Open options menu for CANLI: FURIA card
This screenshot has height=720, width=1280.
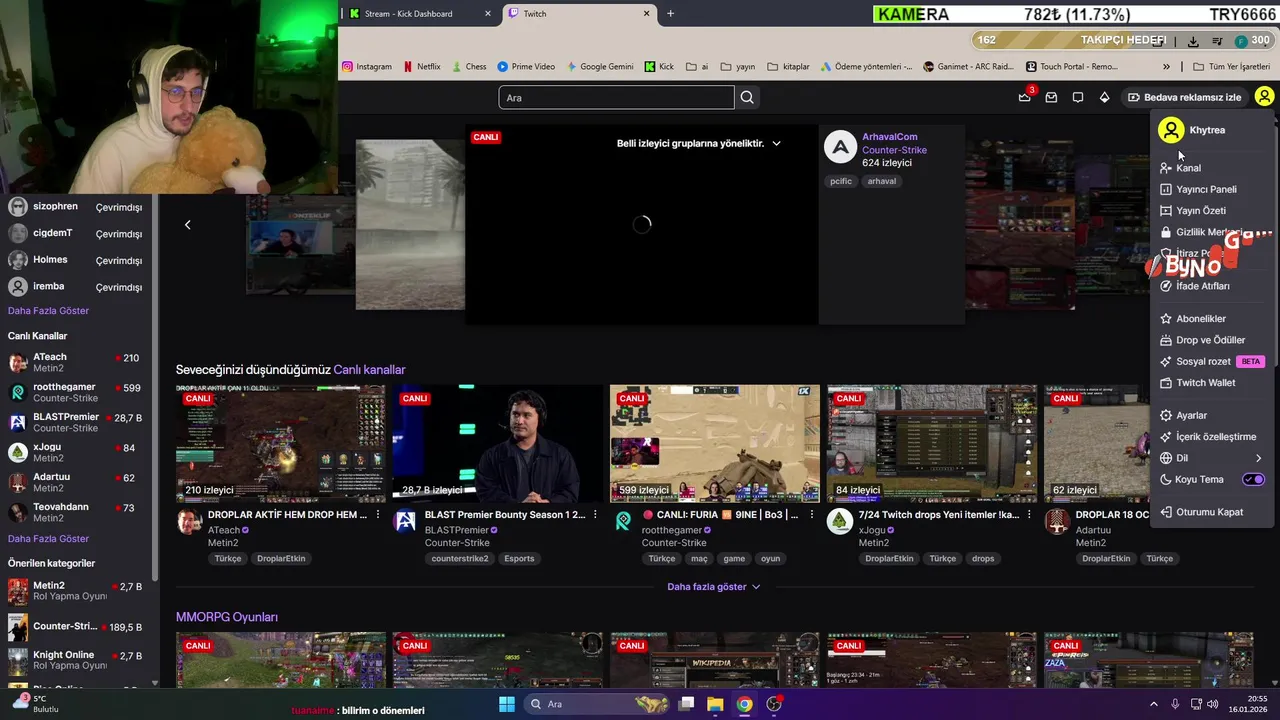(x=812, y=515)
